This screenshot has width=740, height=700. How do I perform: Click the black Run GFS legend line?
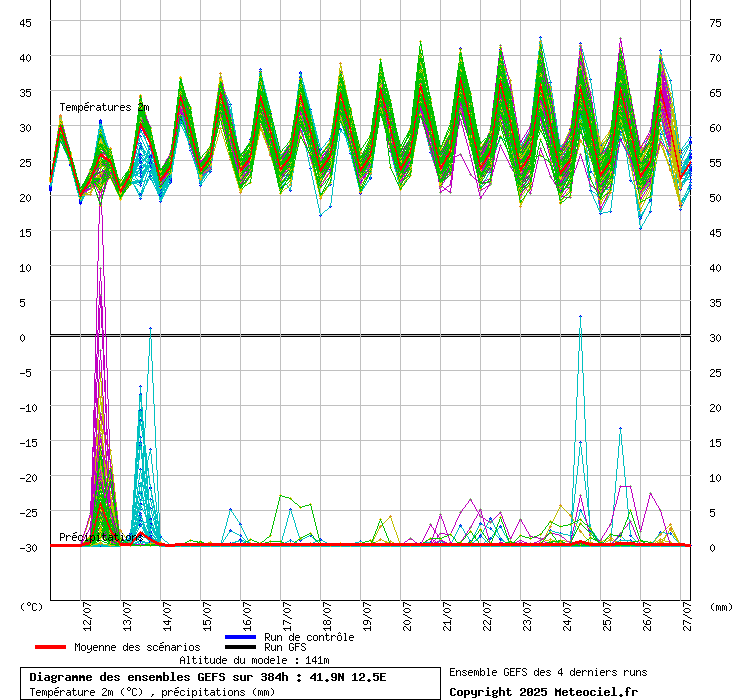pos(240,647)
